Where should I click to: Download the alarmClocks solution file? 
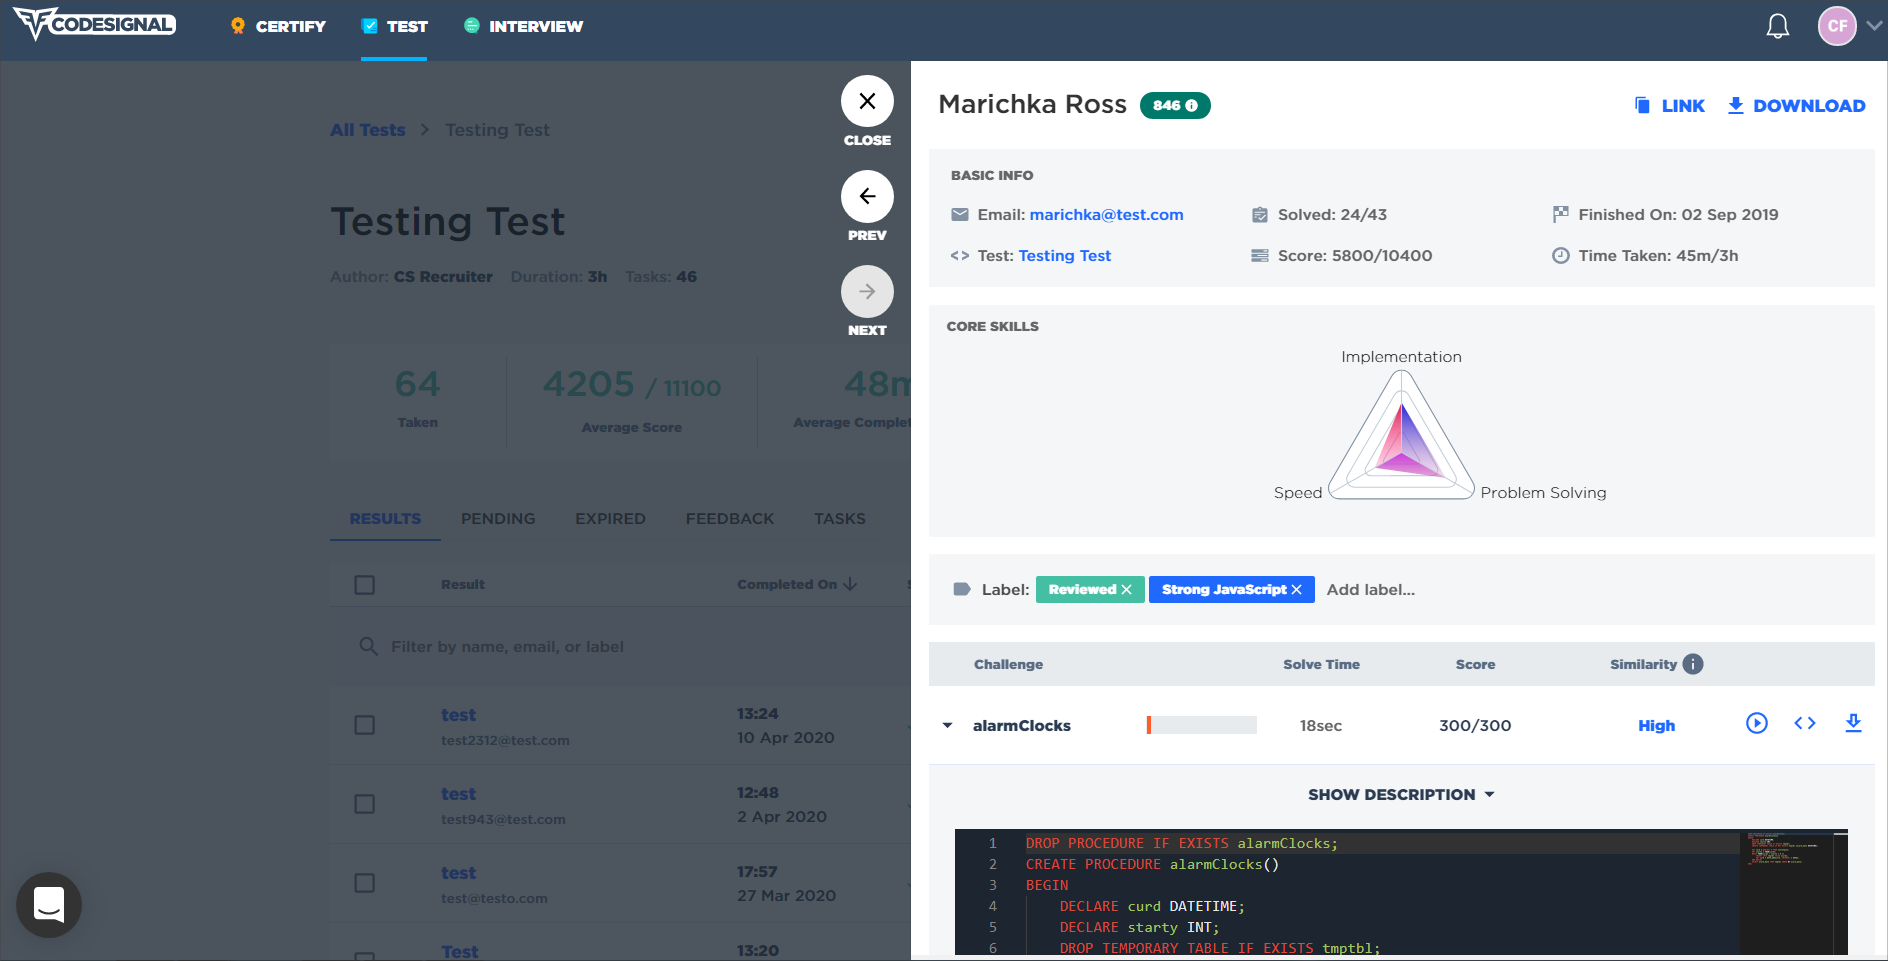(x=1853, y=723)
